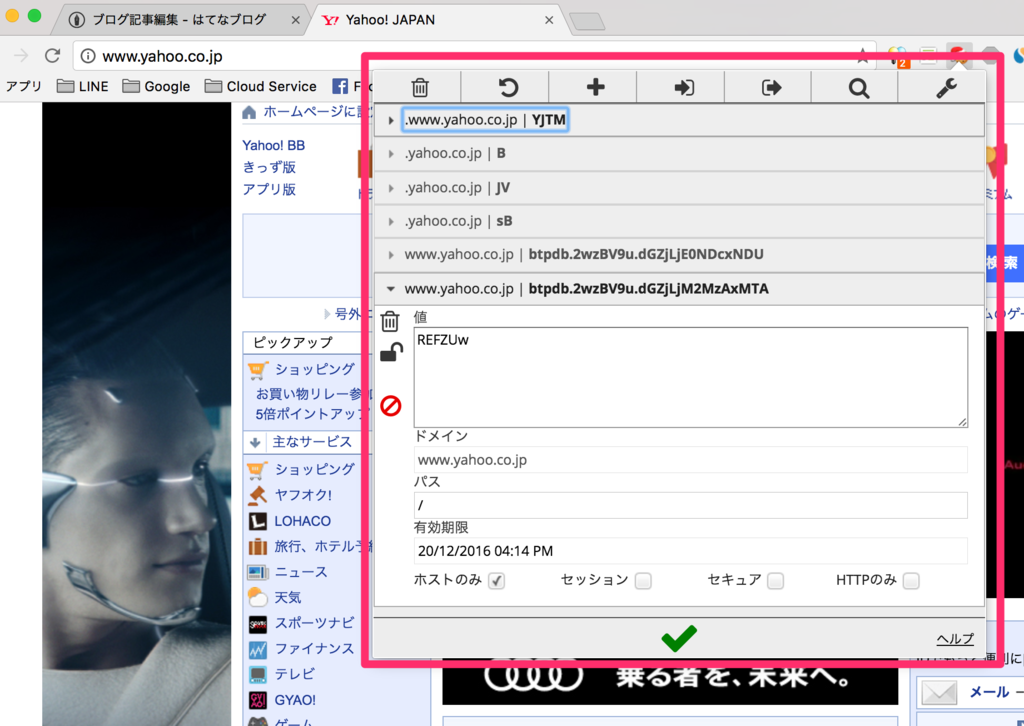
Task: Expand the .yahoo.co.jp | JV cookie row
Action: pyautogui.click(x=679, y=188)
